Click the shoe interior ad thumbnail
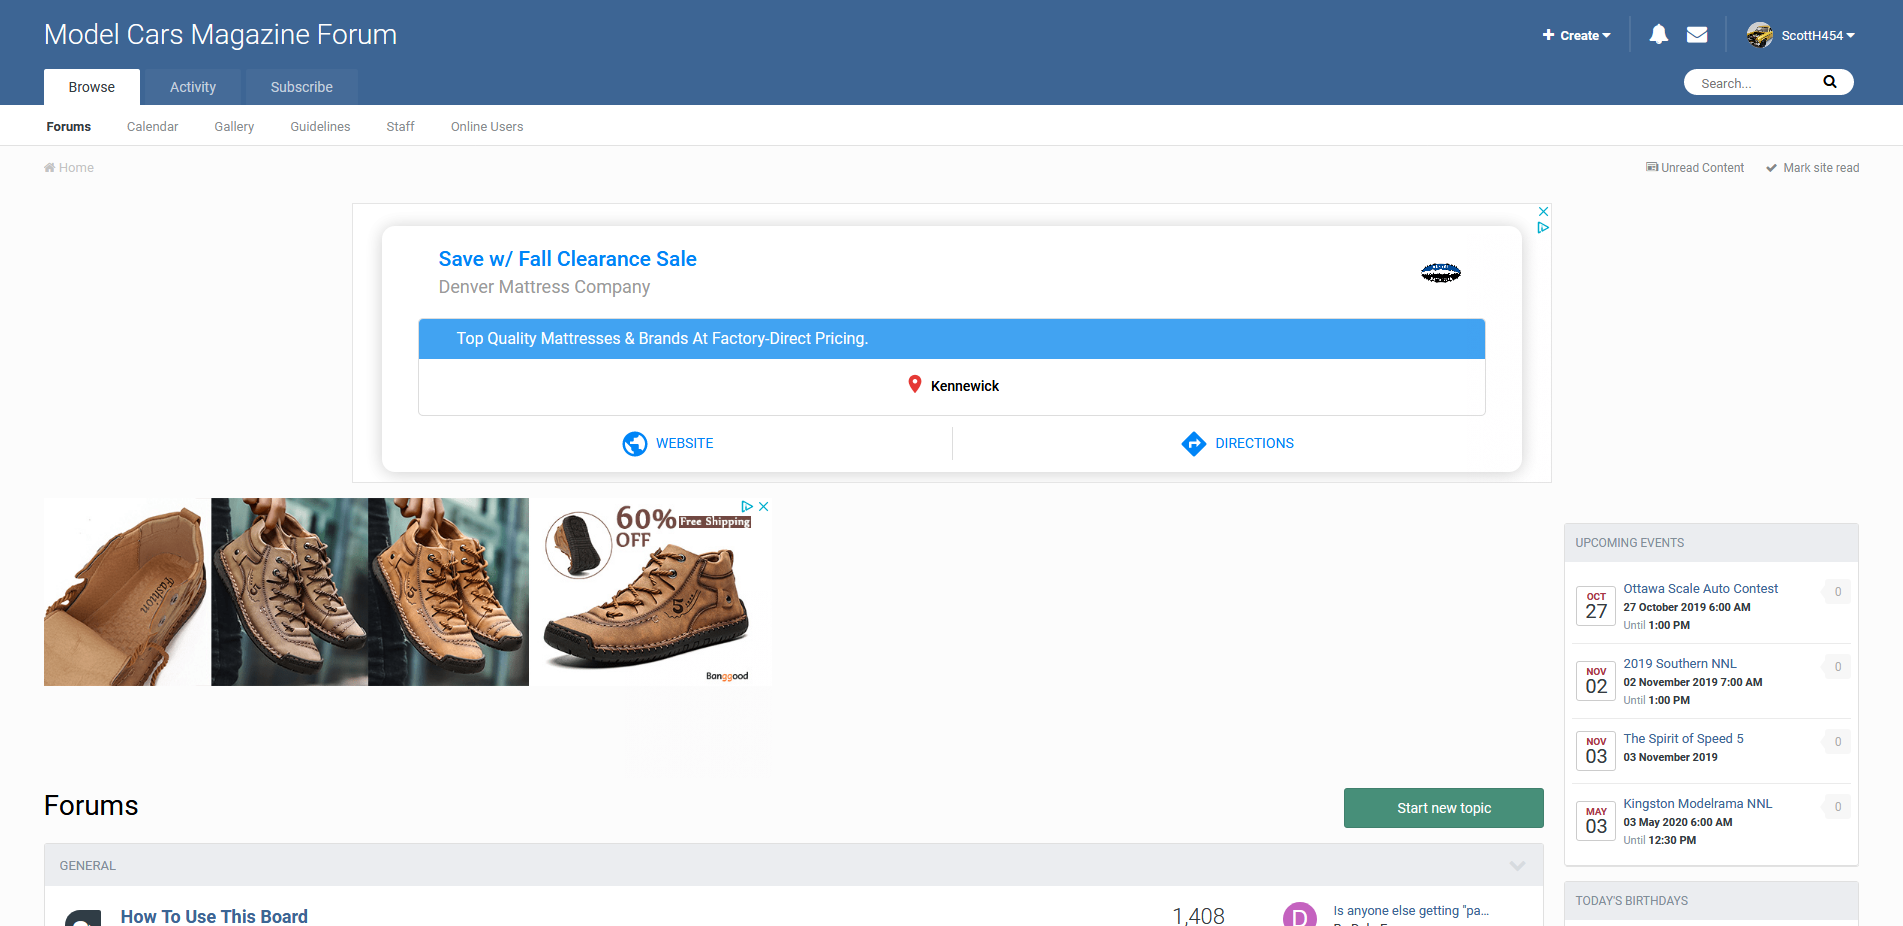1903x926 pixels. pyautogui.click(x=127, y=592)
